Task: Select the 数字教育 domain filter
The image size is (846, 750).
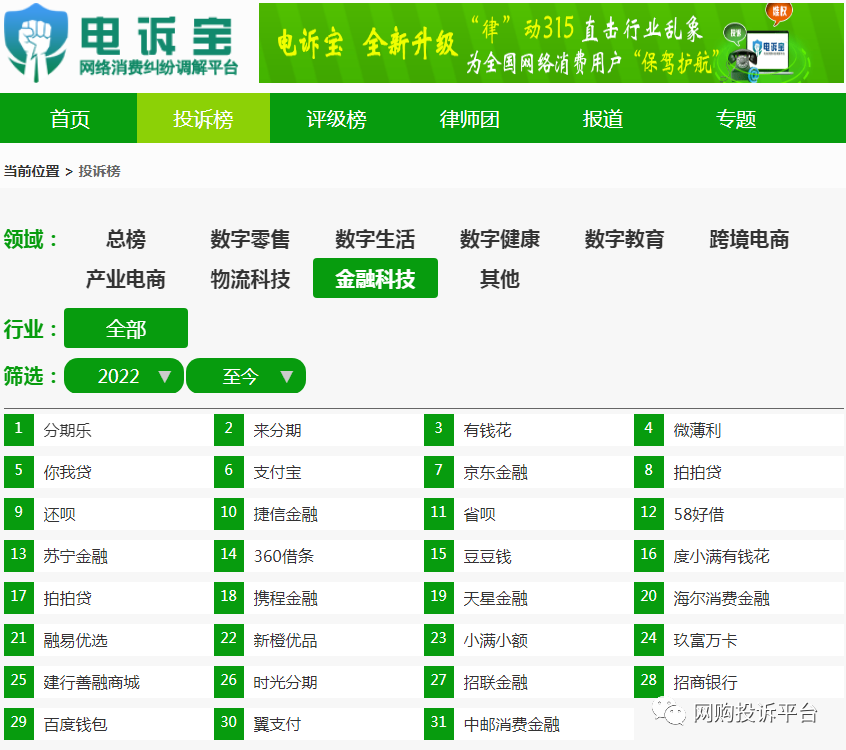Action: point(624,238)
